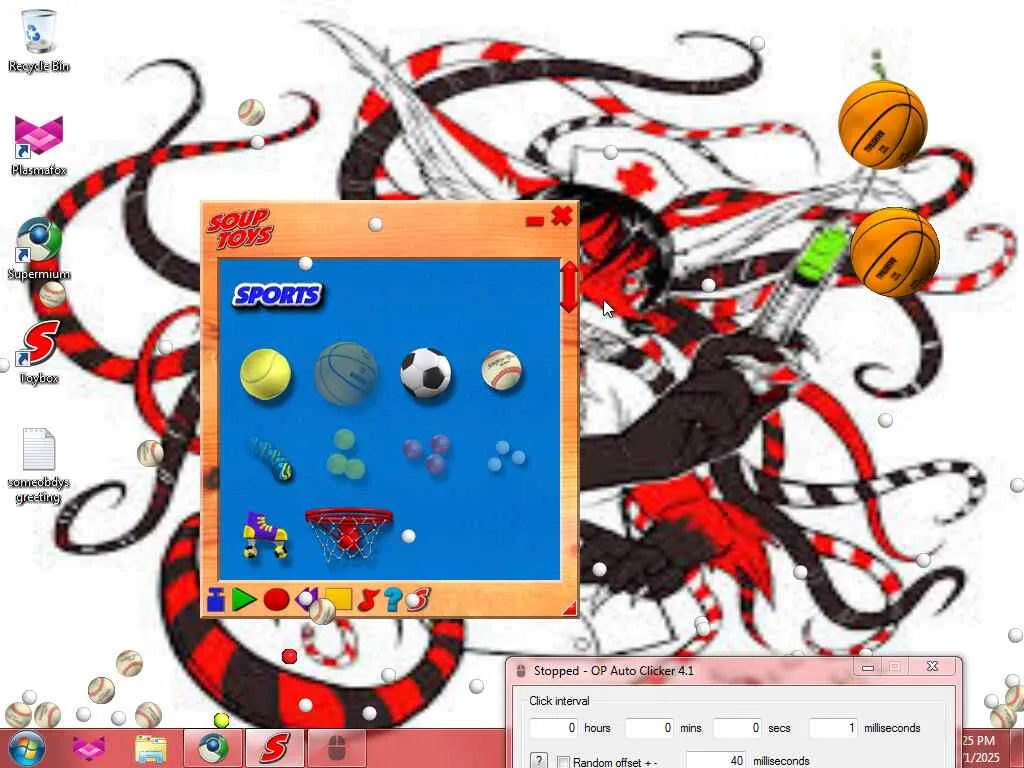Viewport: 1024px width, 768px height.
Task: Enable the Random offset checkbox
Action: (x=564, y=761)
